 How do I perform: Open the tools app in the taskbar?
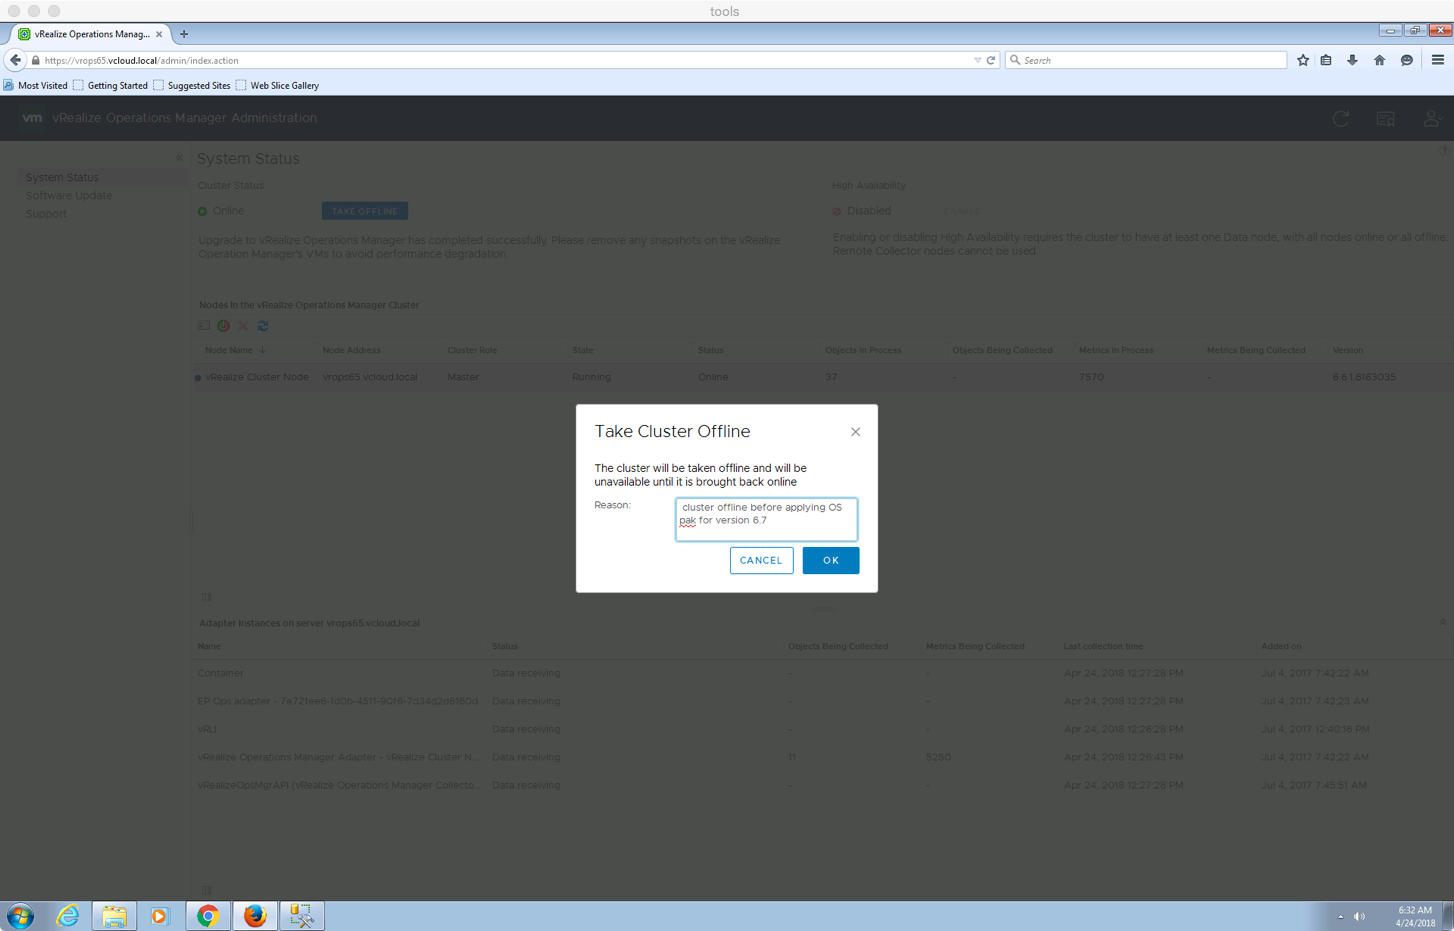[x=301, y=916]
